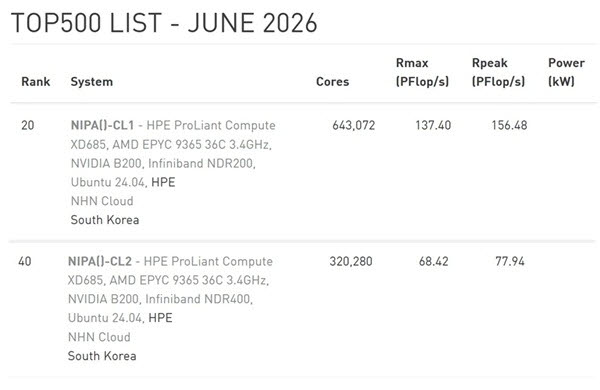This screenshot has width=600, height=390.
Task: Select the 77.94 Rpeak value
Action: coord(510,261)
